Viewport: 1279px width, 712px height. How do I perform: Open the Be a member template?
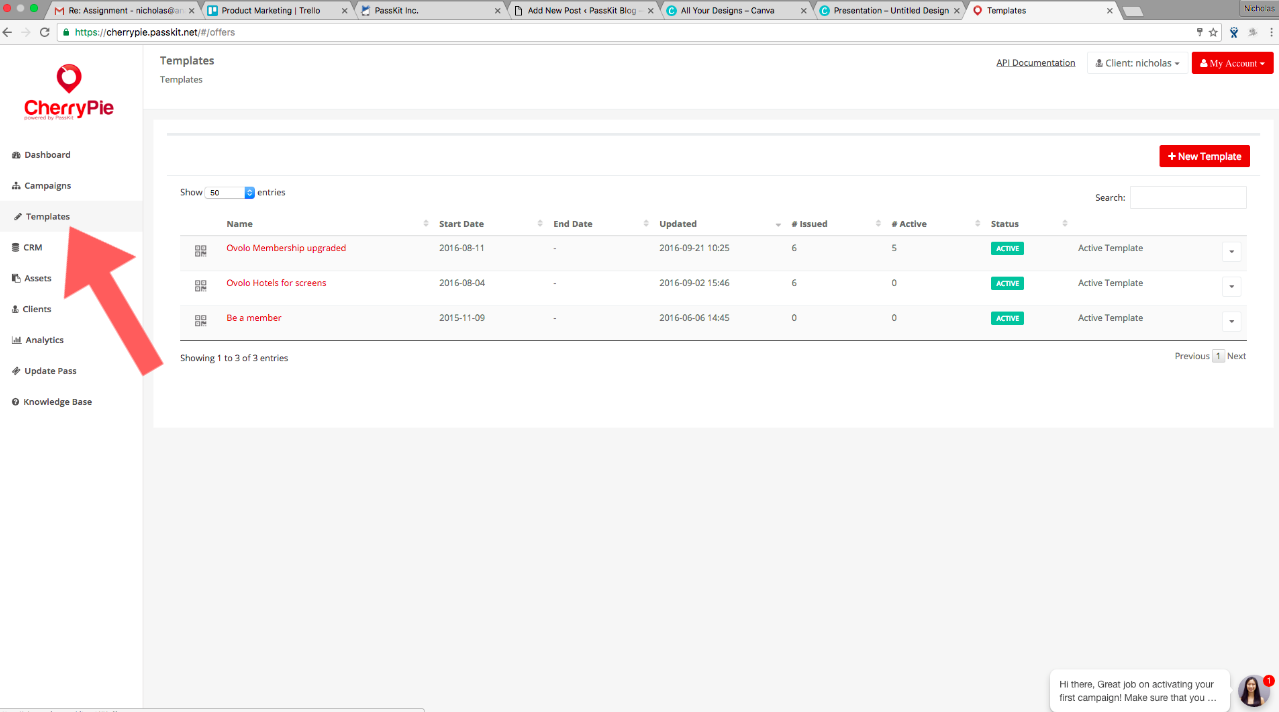tap(254, 318)
